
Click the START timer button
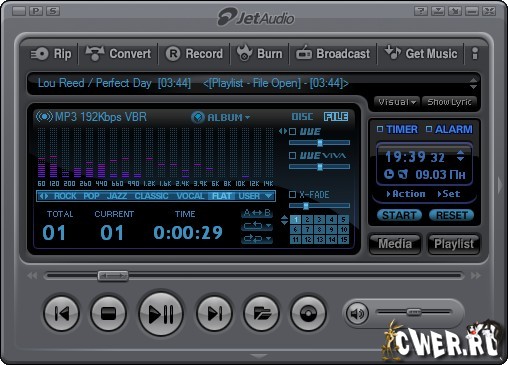click(x=399, y=215)
